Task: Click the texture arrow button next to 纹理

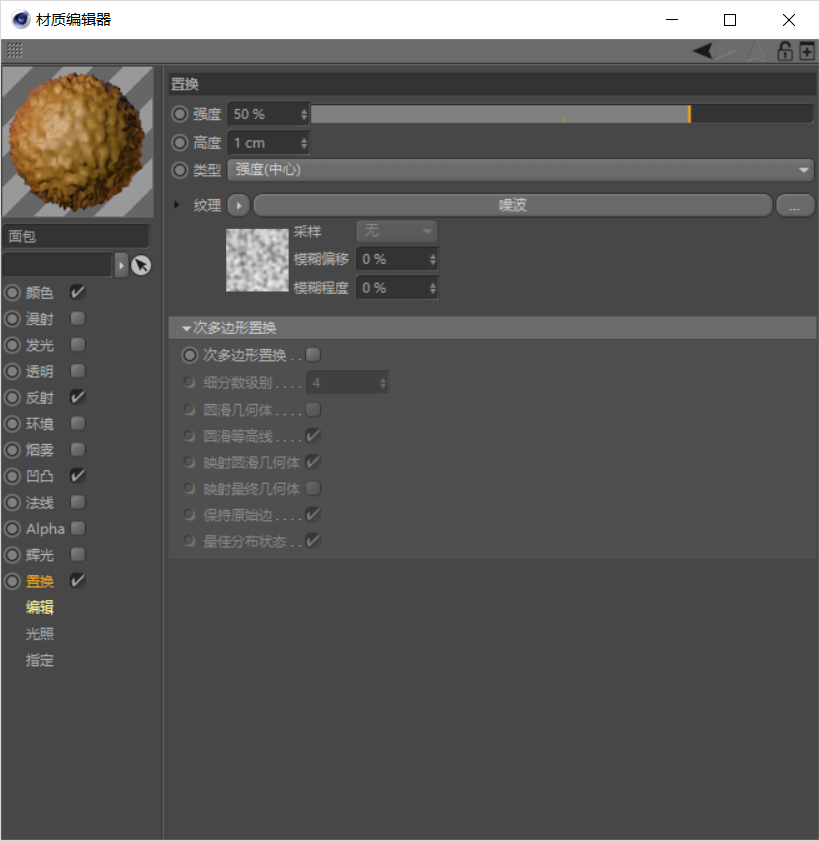Action: tap(238, 205)
